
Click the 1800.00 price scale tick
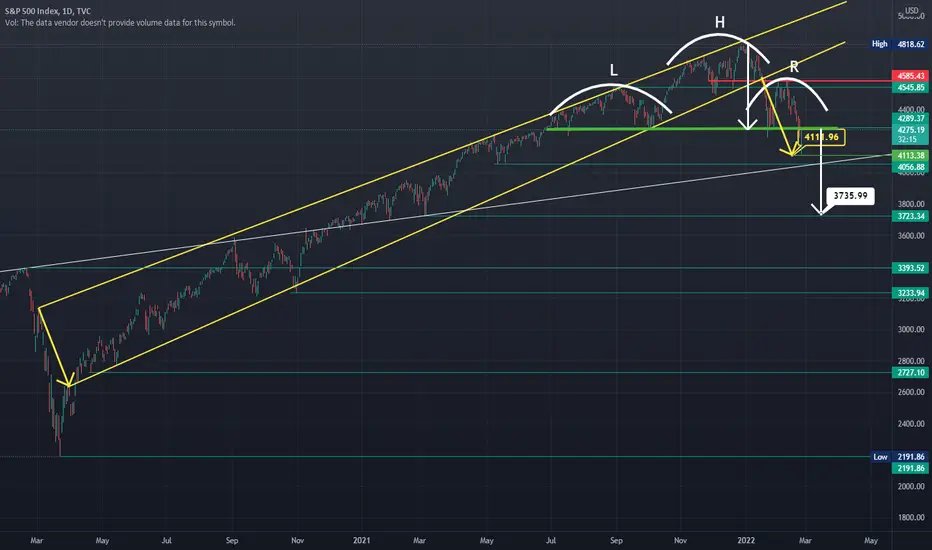911,517
